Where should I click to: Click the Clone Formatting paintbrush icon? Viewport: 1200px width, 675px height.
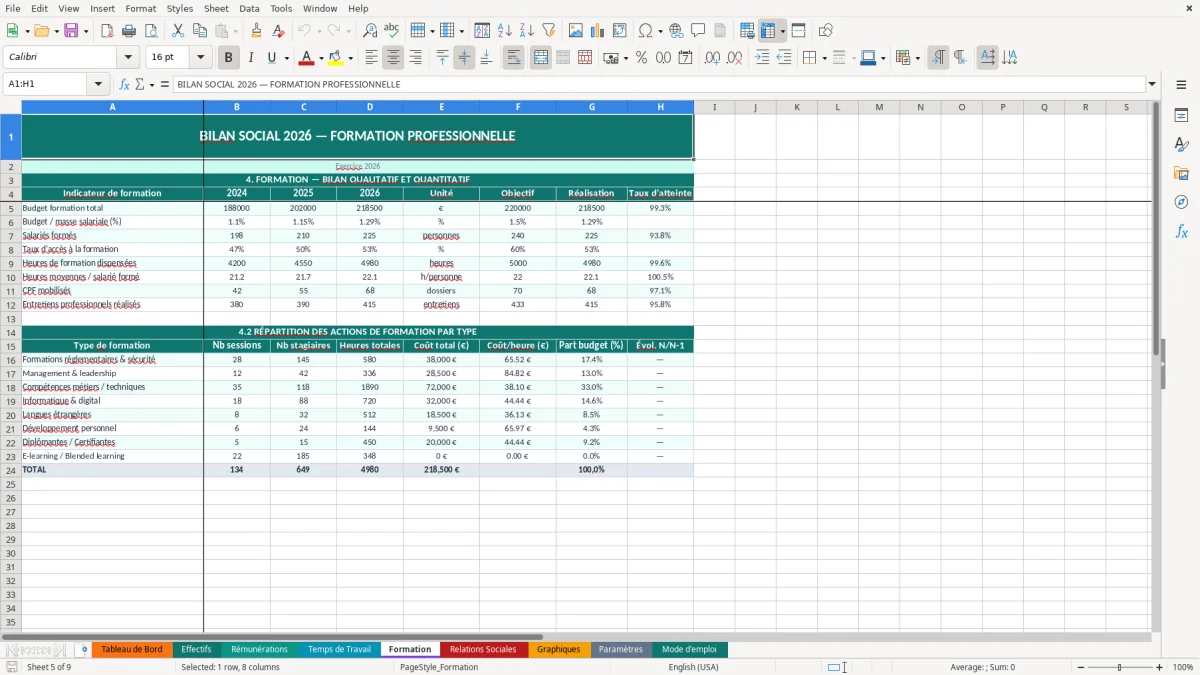(256, 31)
